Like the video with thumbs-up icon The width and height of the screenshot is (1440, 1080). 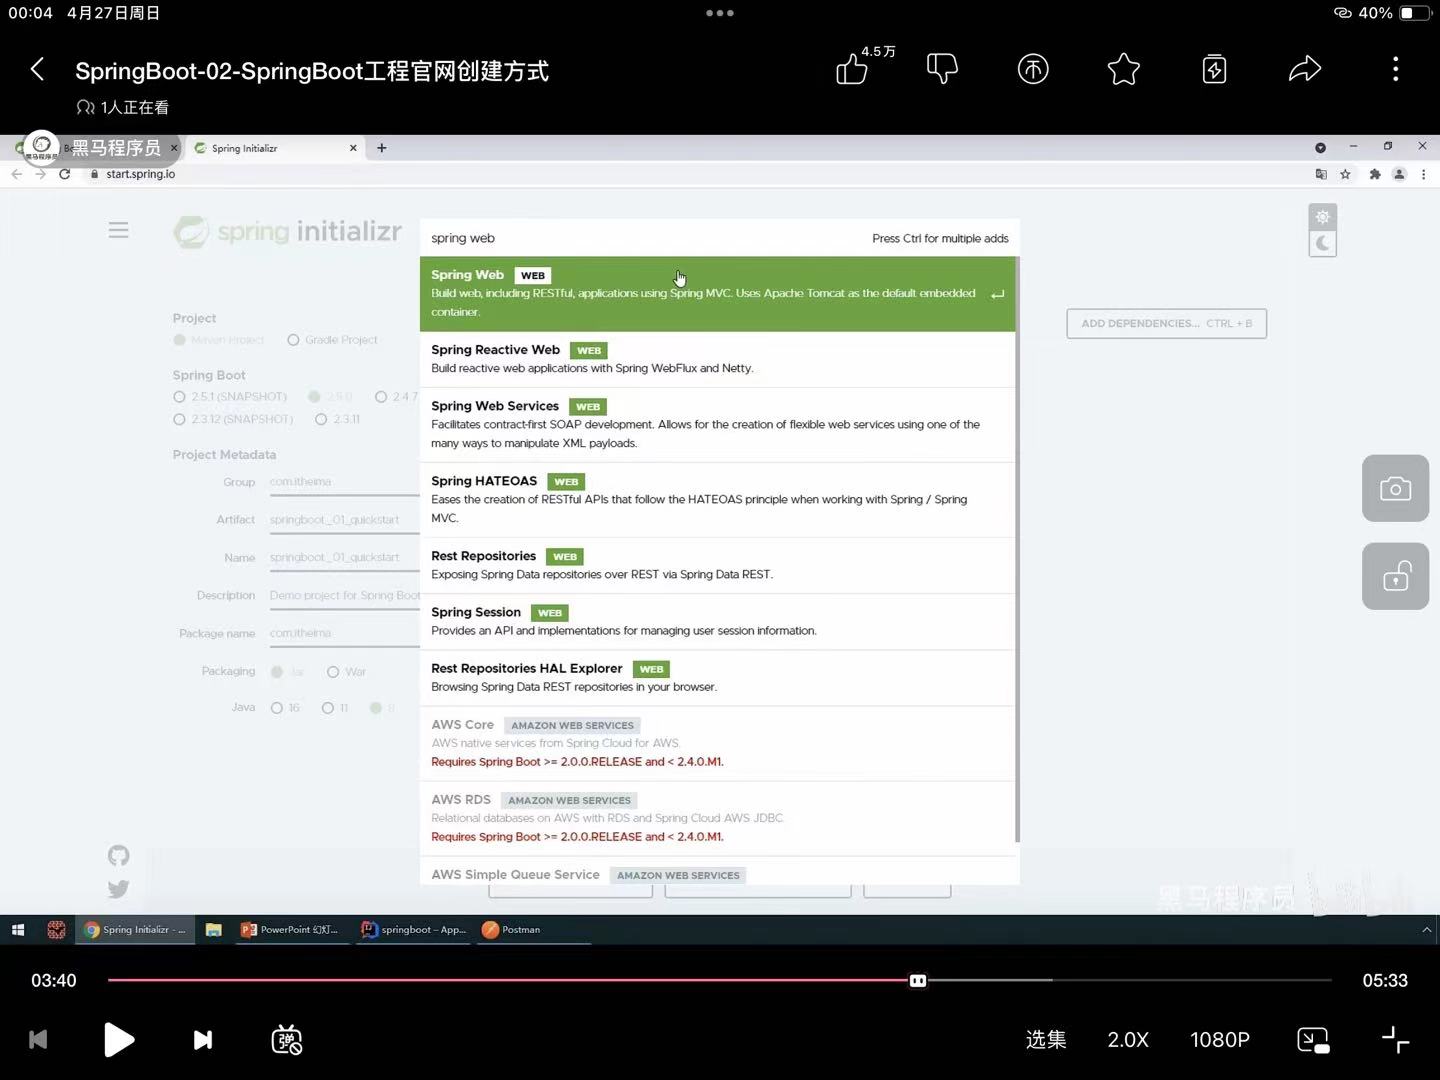(x=852, y=69)
